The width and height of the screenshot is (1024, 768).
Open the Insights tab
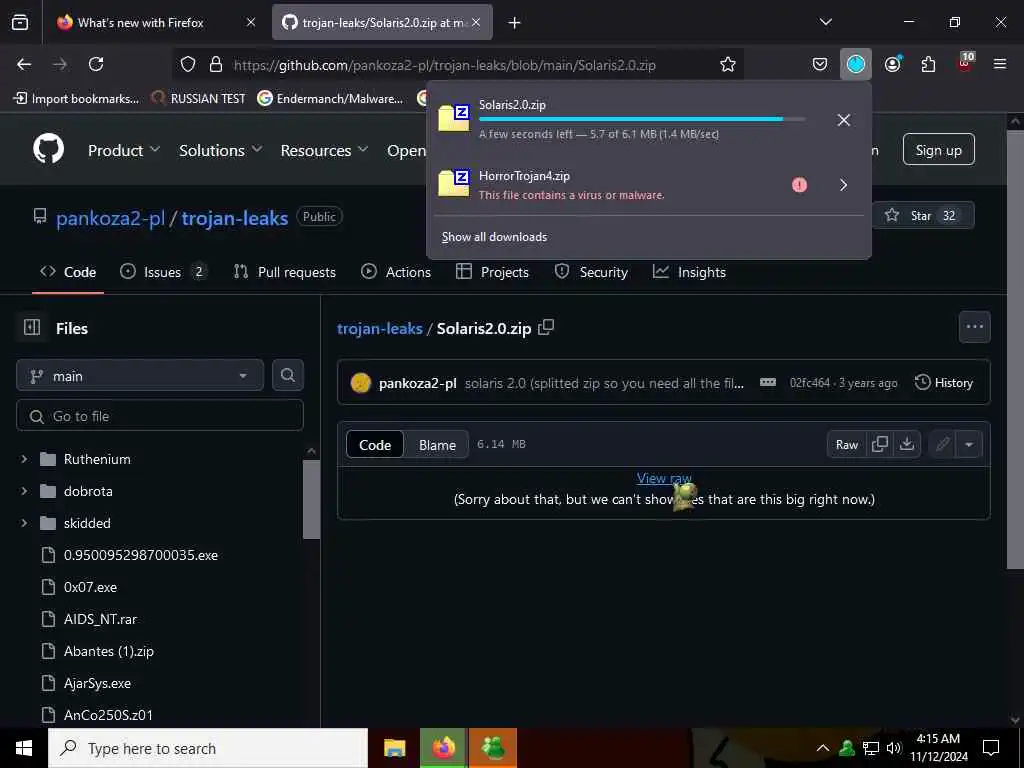(689, 272)
